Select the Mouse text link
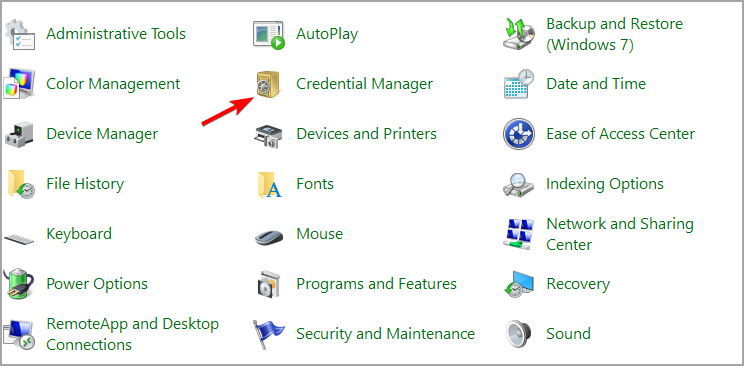This screenshot has width=744, height=366. 319,234
